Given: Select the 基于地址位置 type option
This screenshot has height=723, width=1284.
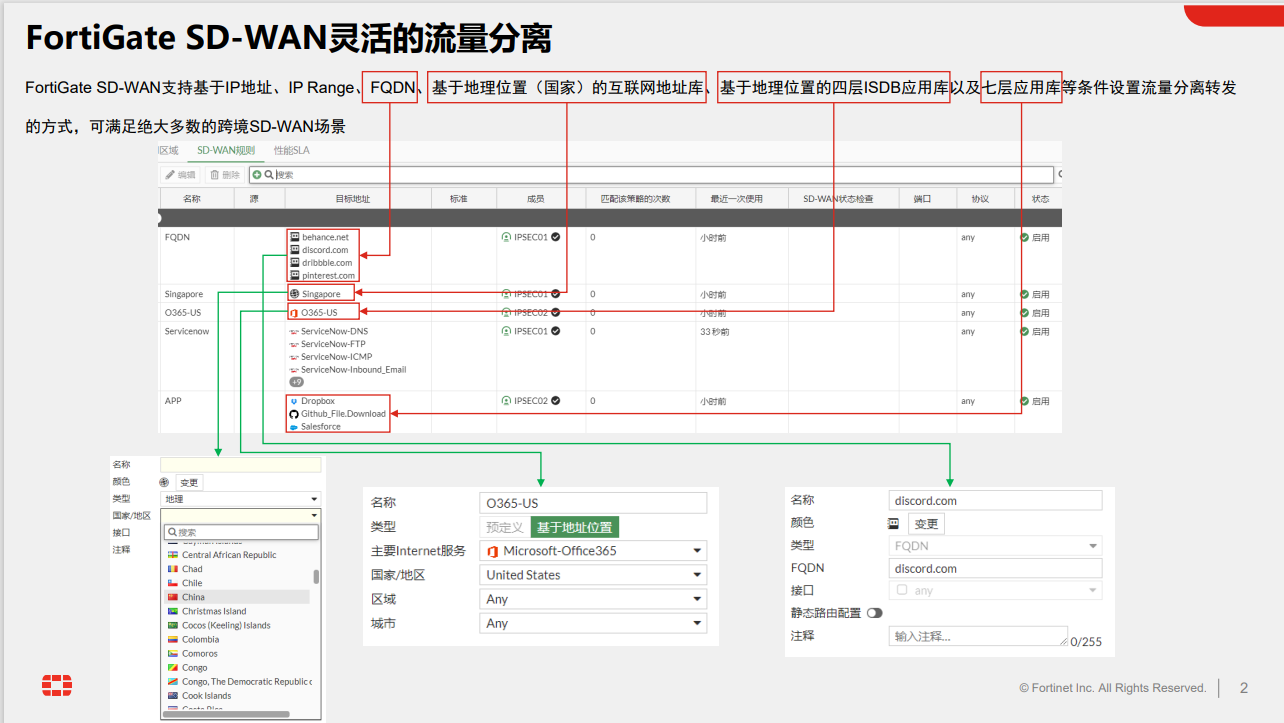Looking at the screenshot, I should [575, 527].
